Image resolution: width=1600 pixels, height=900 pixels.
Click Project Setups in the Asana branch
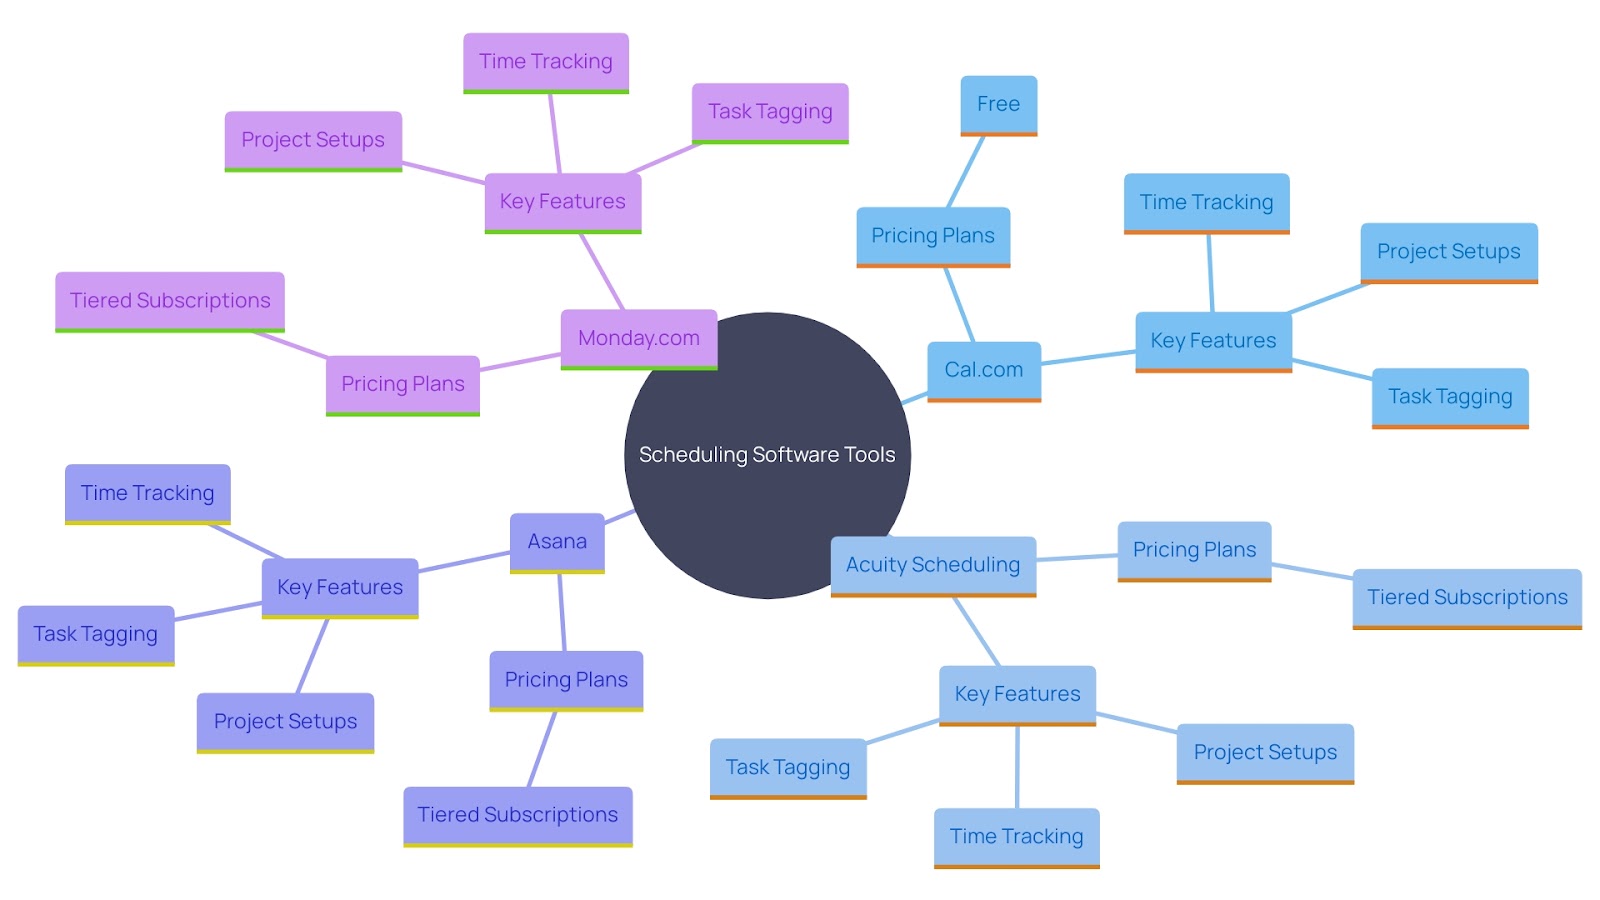(x=285, y=723)
